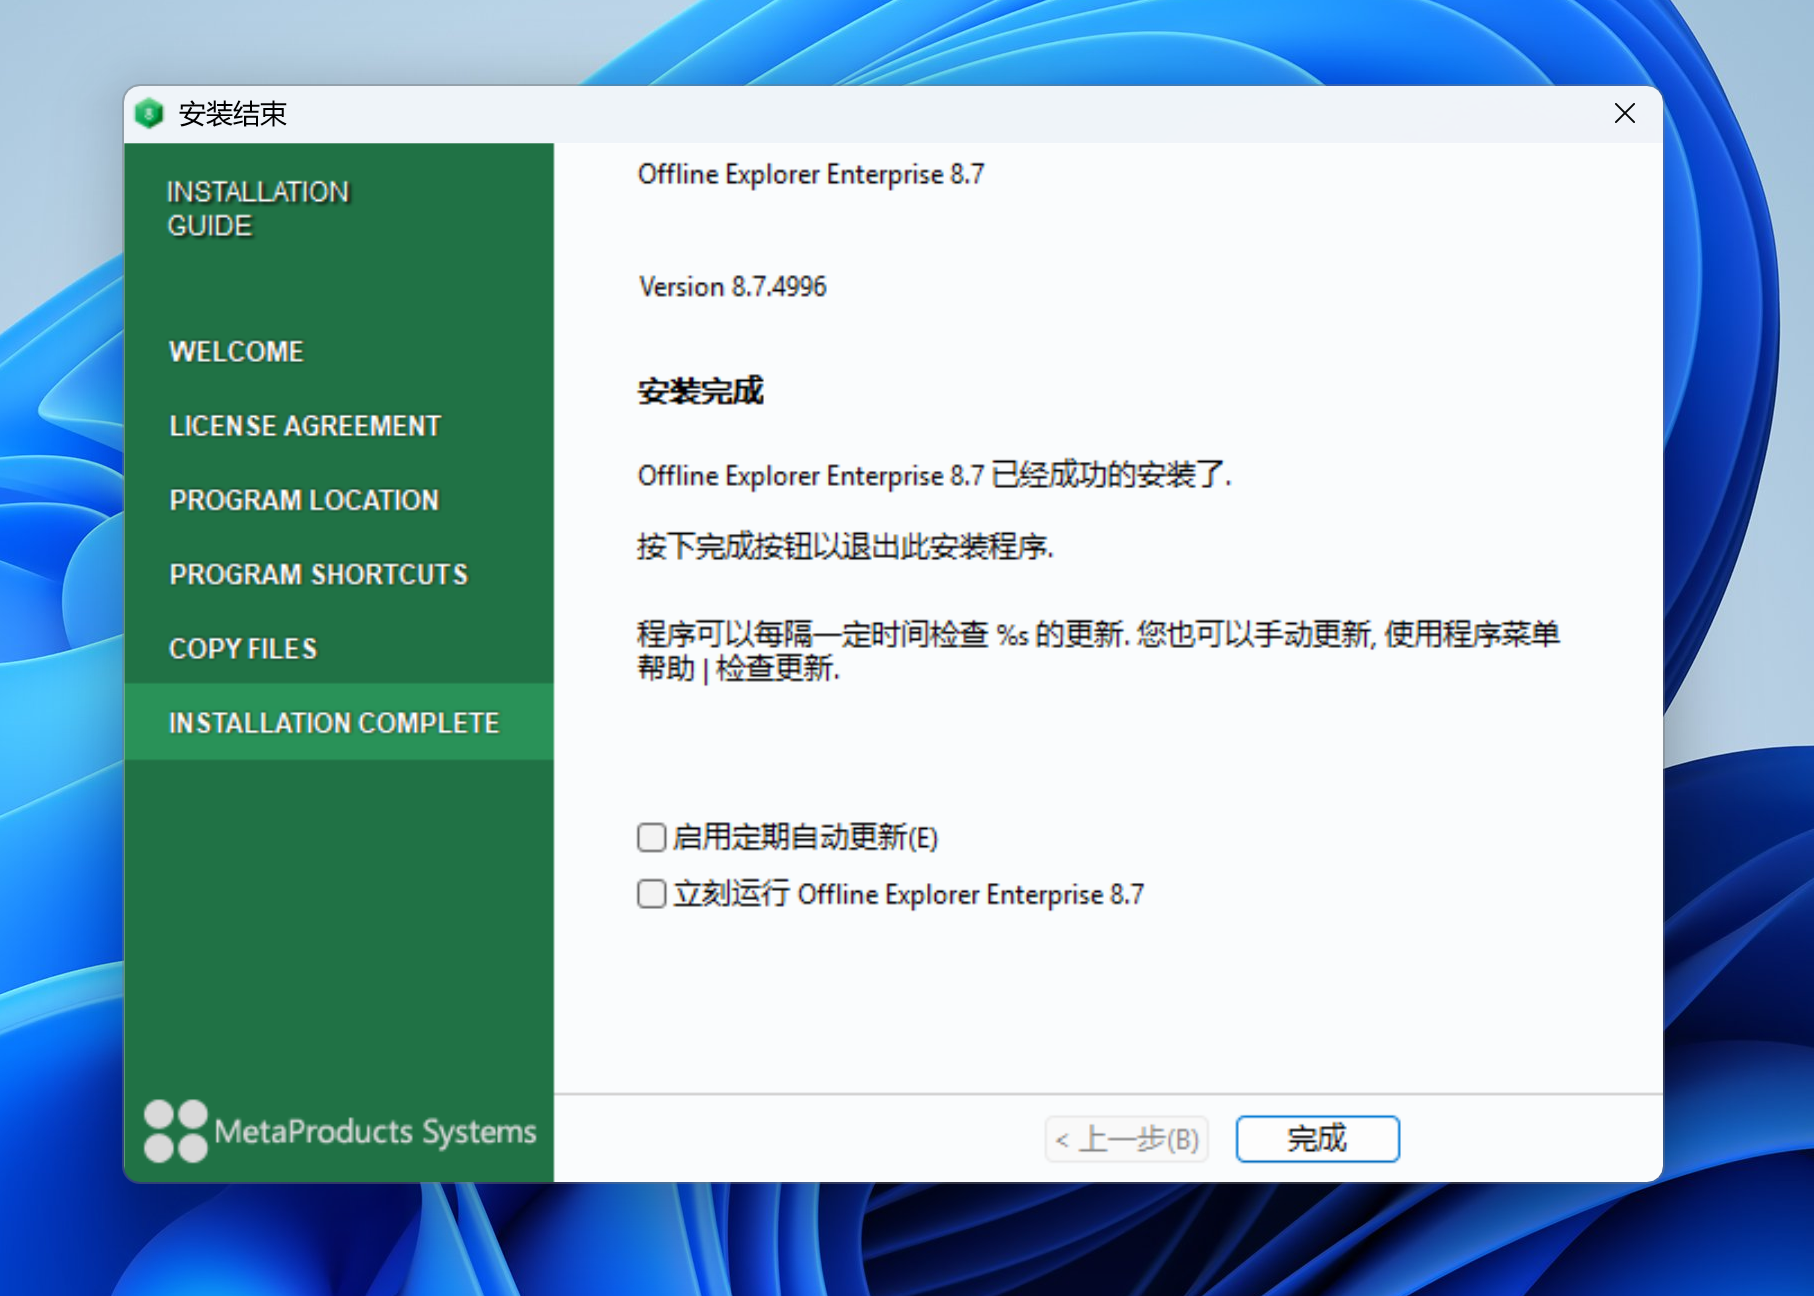Click the bold 安装完成 heading

coord(700,391)
